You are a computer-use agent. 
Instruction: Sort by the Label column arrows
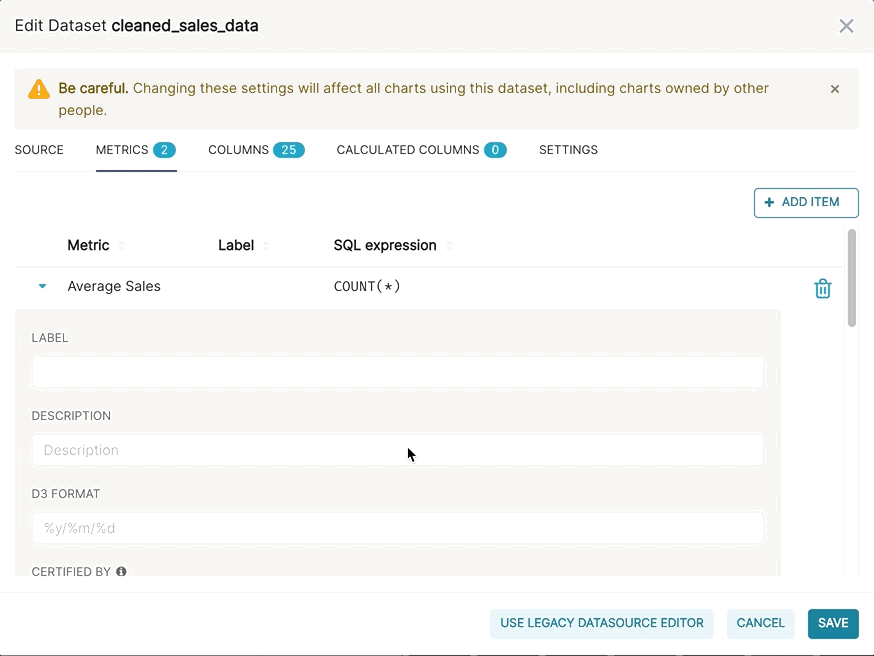tap(266, 246)
